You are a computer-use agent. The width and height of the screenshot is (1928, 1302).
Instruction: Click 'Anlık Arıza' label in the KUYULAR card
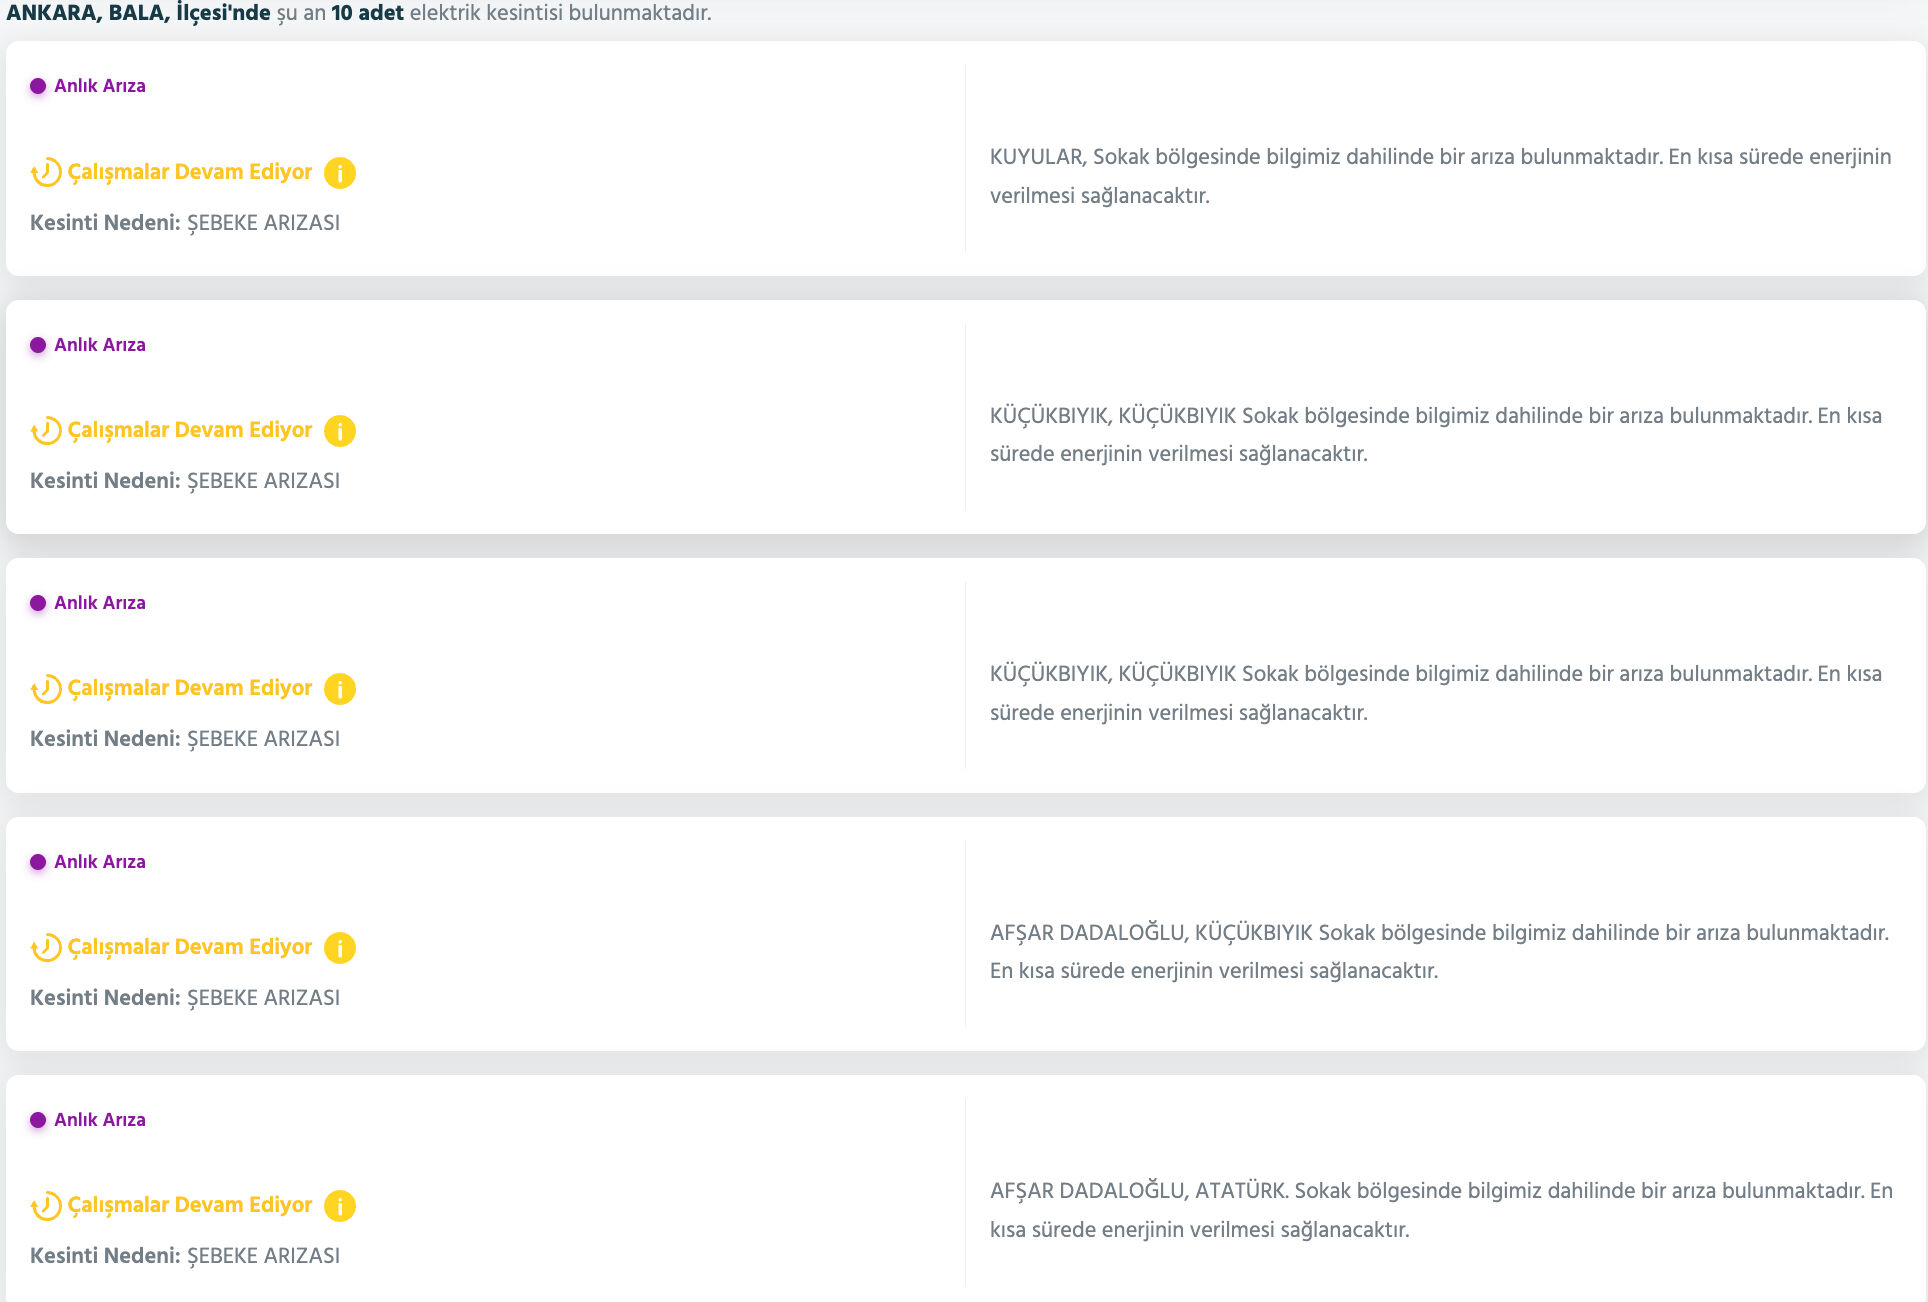coord(100,86)
